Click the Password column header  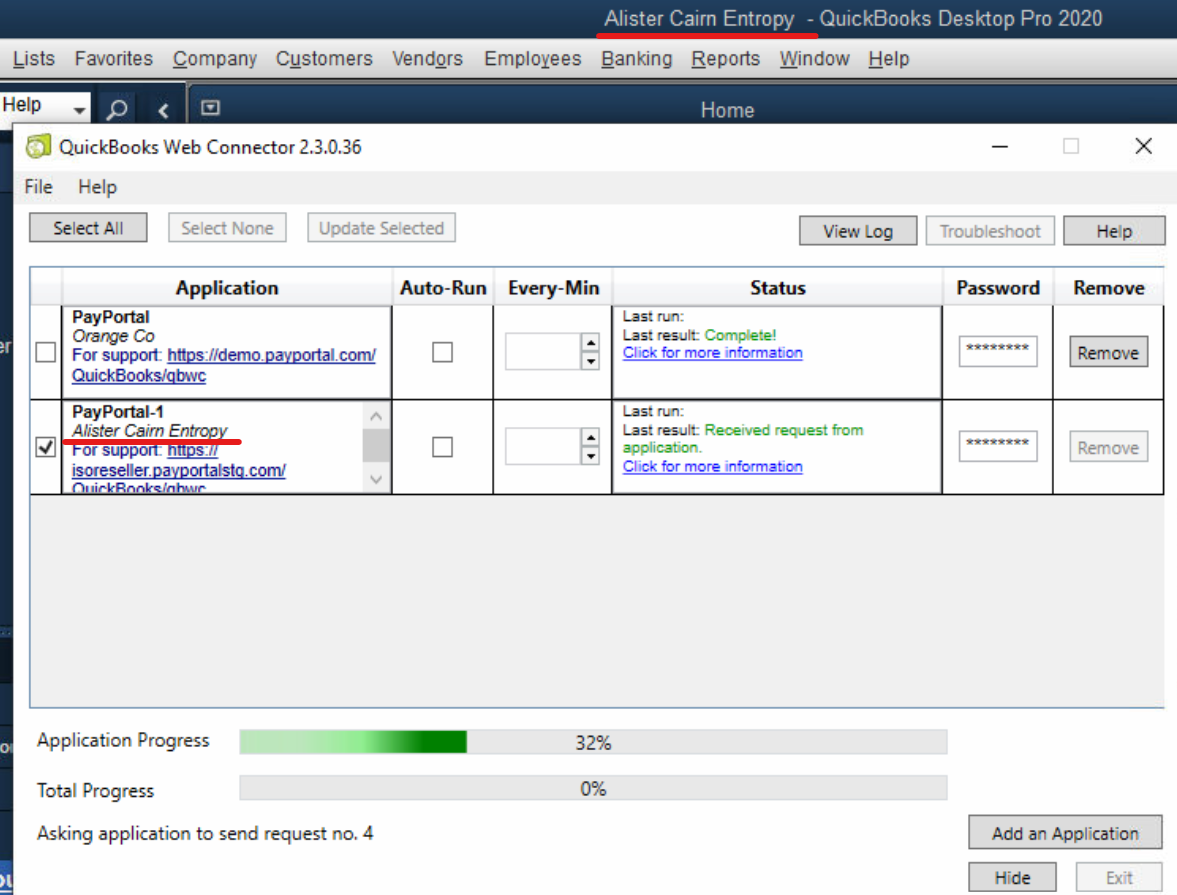tap(998, 288)
